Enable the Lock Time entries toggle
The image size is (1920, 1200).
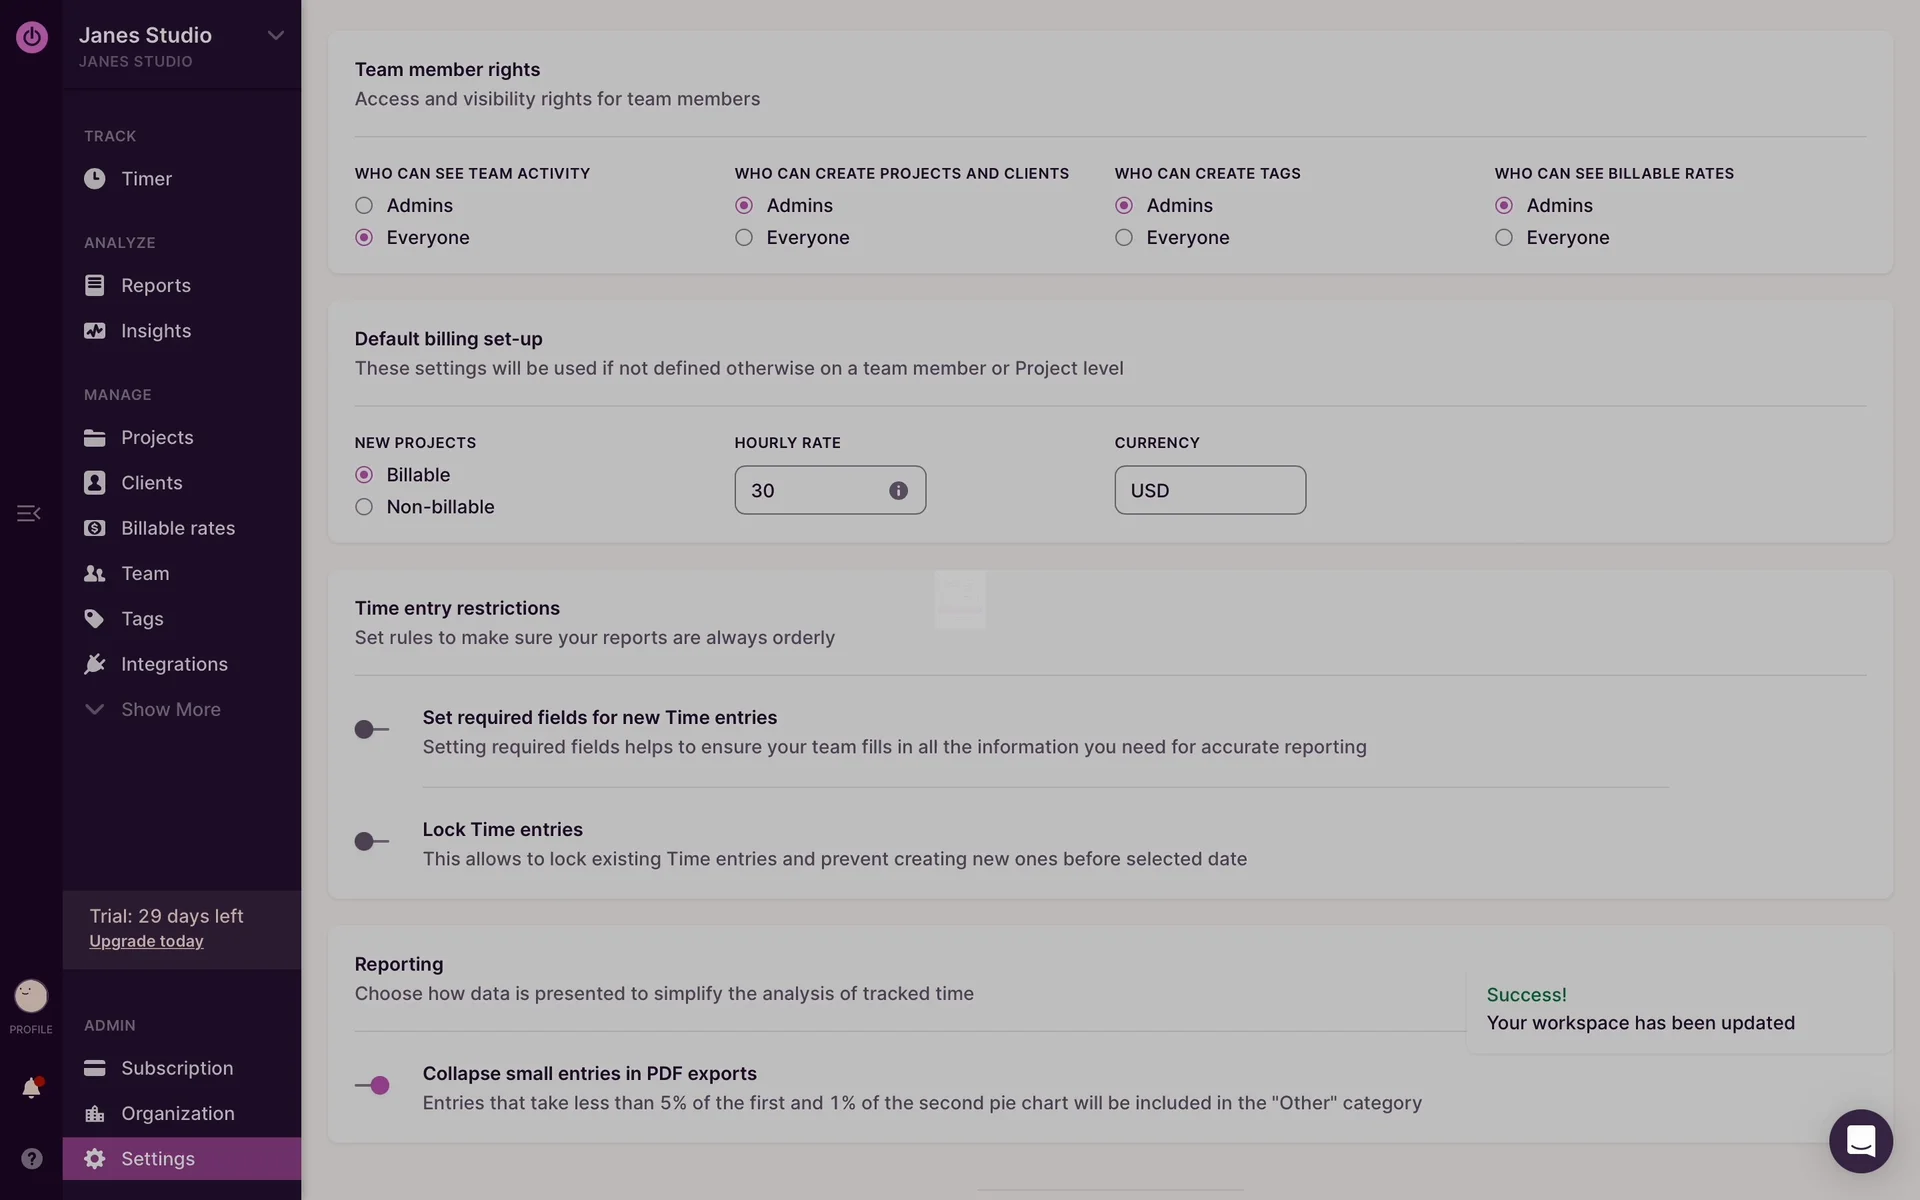point(372,841)
